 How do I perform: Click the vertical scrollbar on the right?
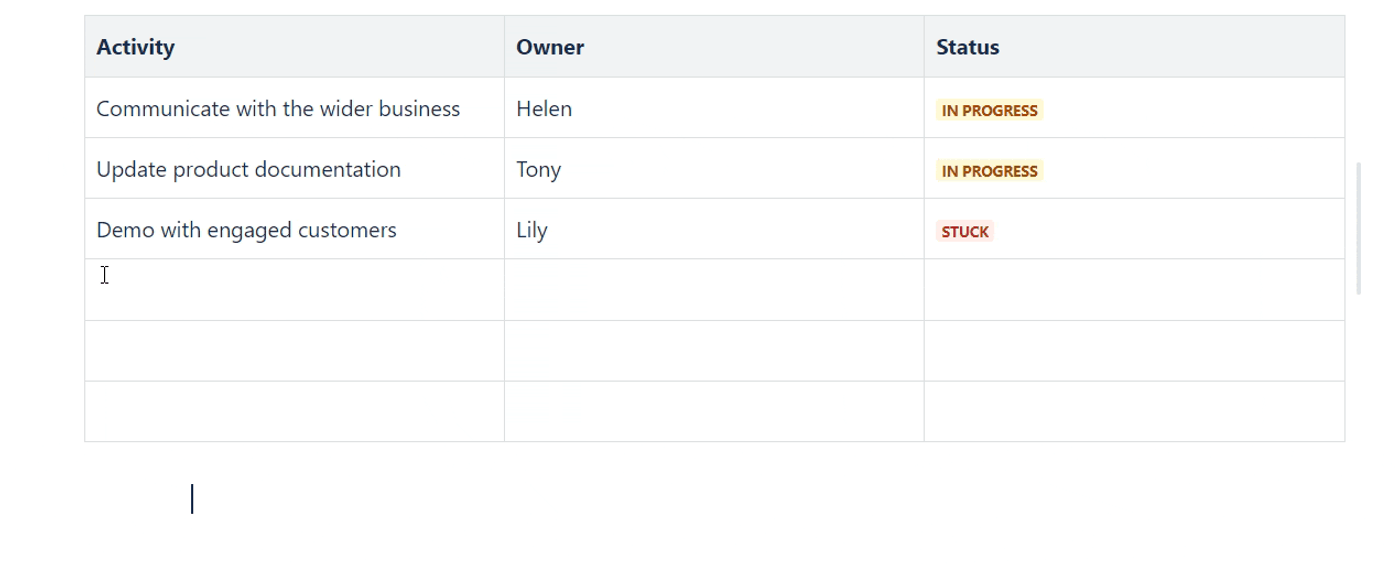point(1359,228)
